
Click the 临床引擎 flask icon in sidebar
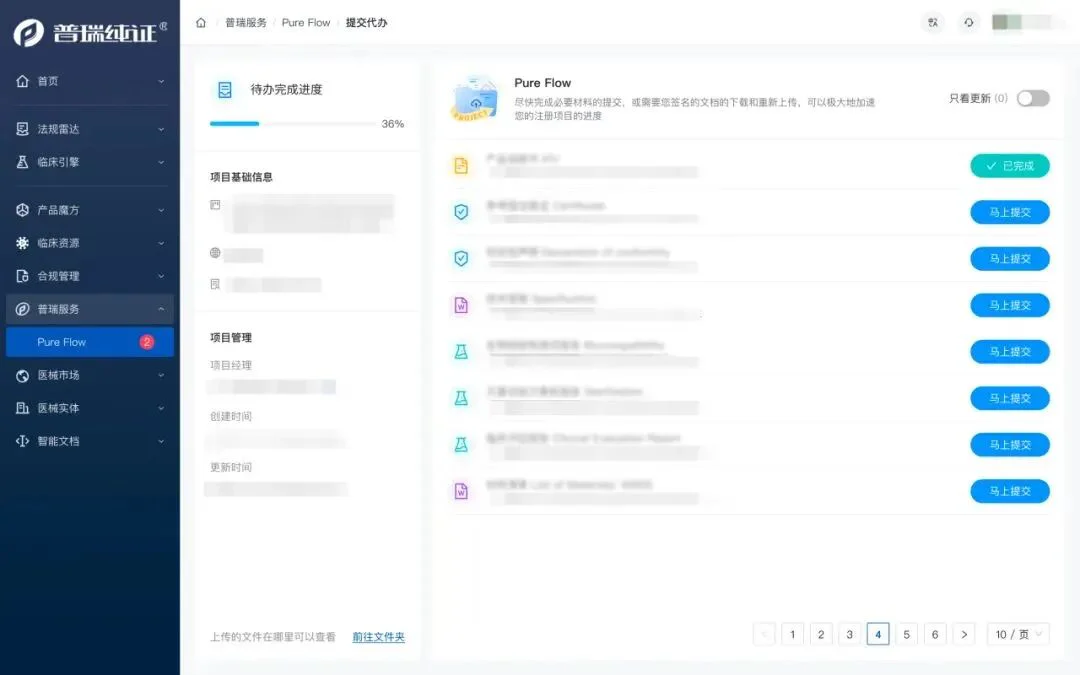pyautogui.click(x=23, y=162)
